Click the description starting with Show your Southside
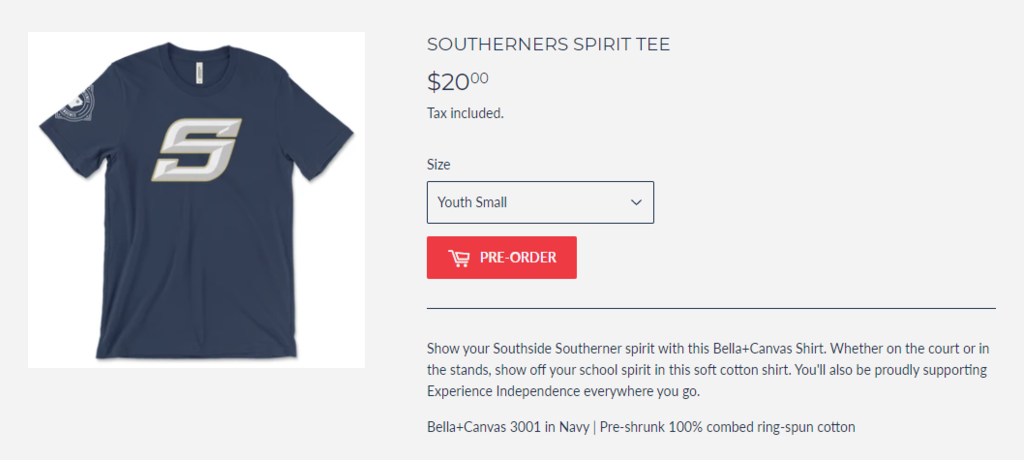The width and height of the screenshot is (1024, 460). (x=707, y=369)
